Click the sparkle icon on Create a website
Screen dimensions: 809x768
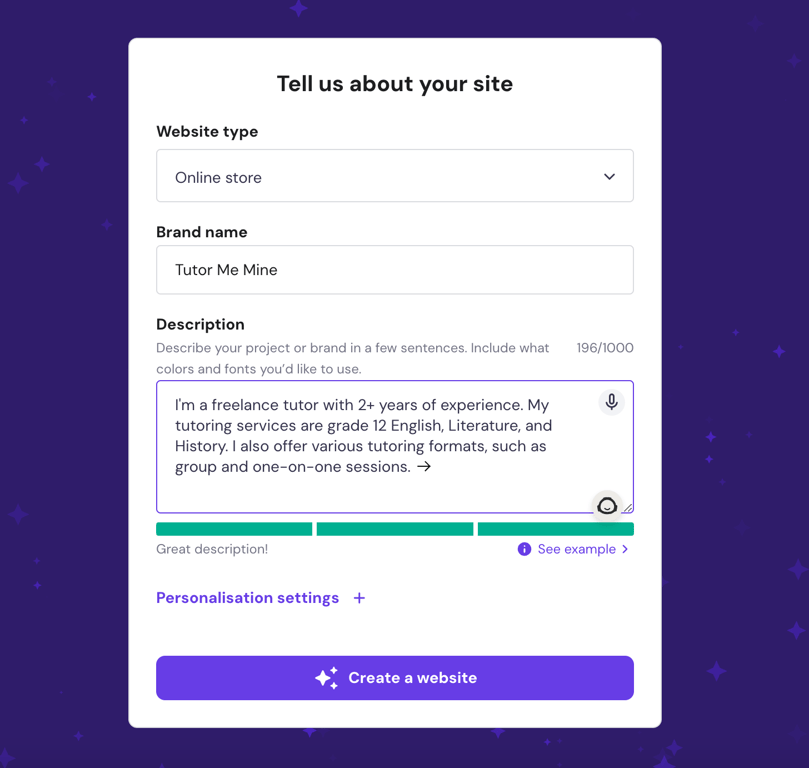pyautogui.click(x=324, y=678)
